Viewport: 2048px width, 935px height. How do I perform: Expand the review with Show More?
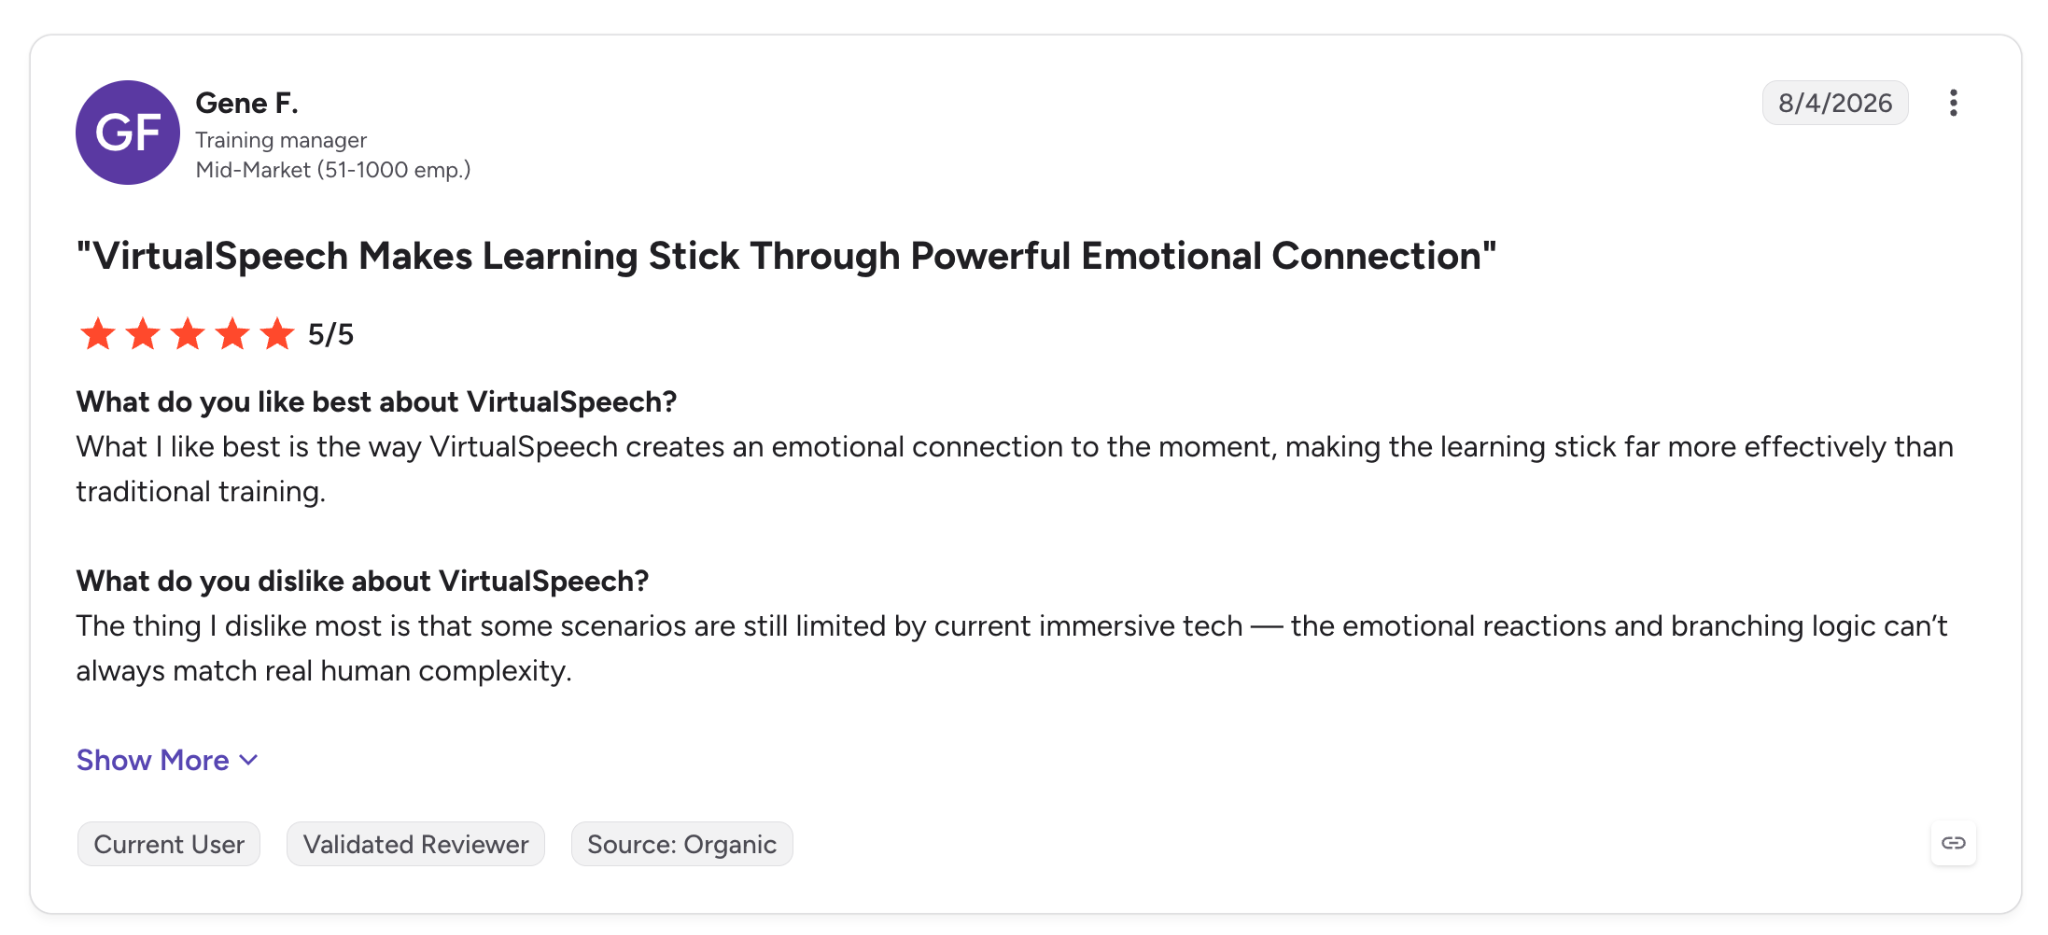pos(167,760)
